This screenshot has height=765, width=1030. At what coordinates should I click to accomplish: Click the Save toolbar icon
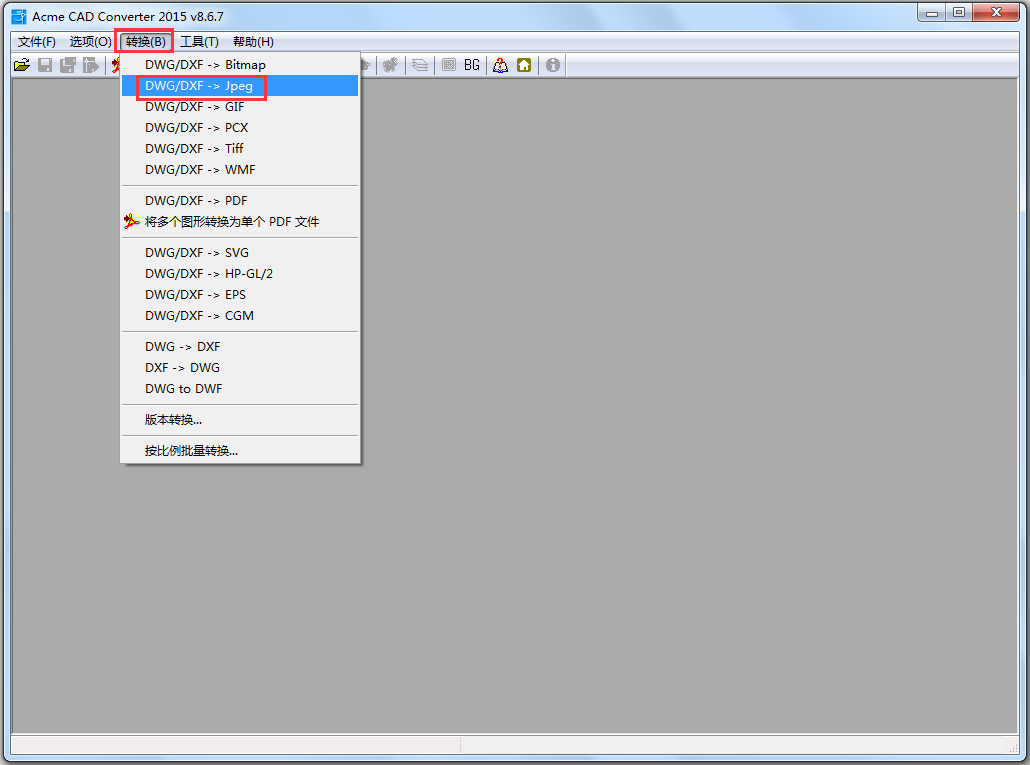45,65
